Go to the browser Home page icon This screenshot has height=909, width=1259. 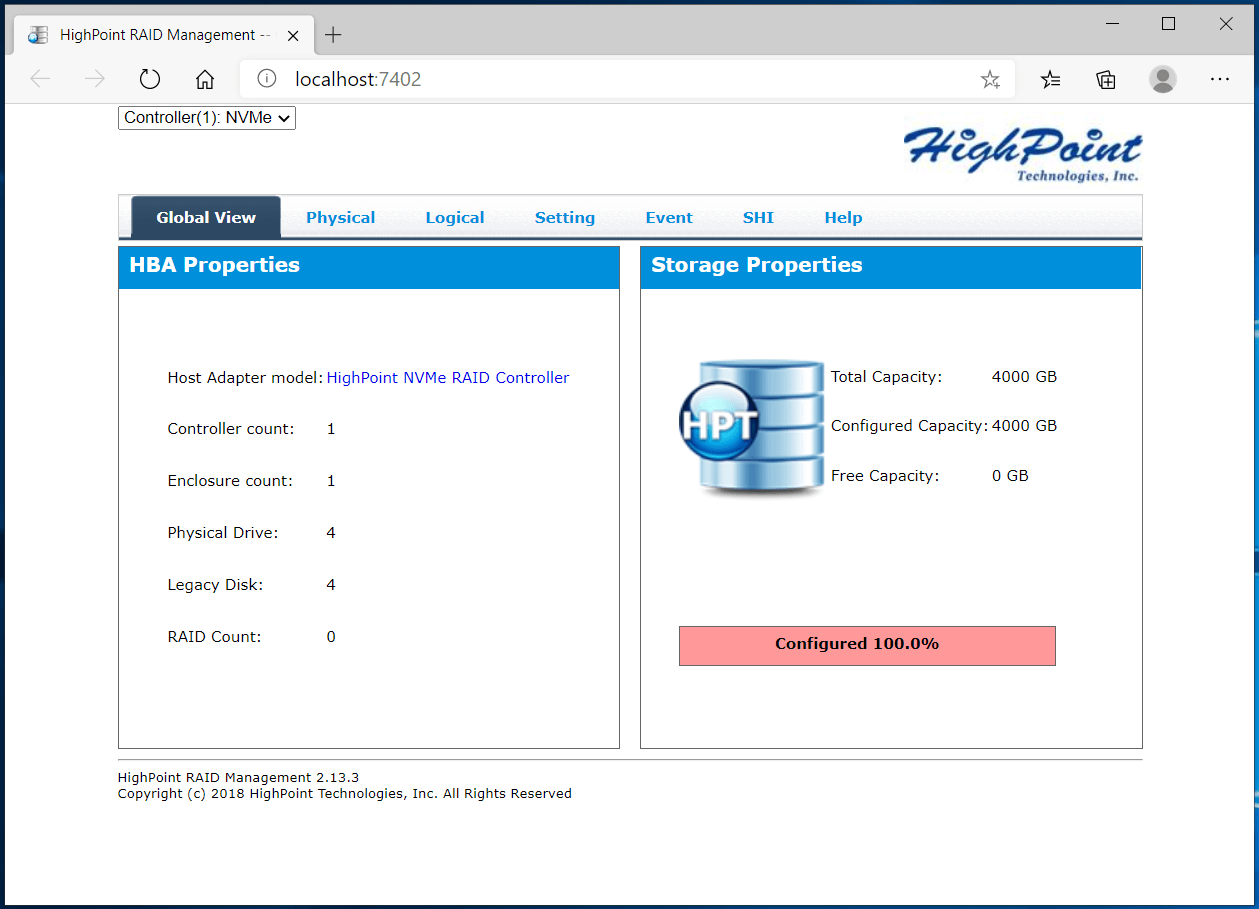point(205,79)
